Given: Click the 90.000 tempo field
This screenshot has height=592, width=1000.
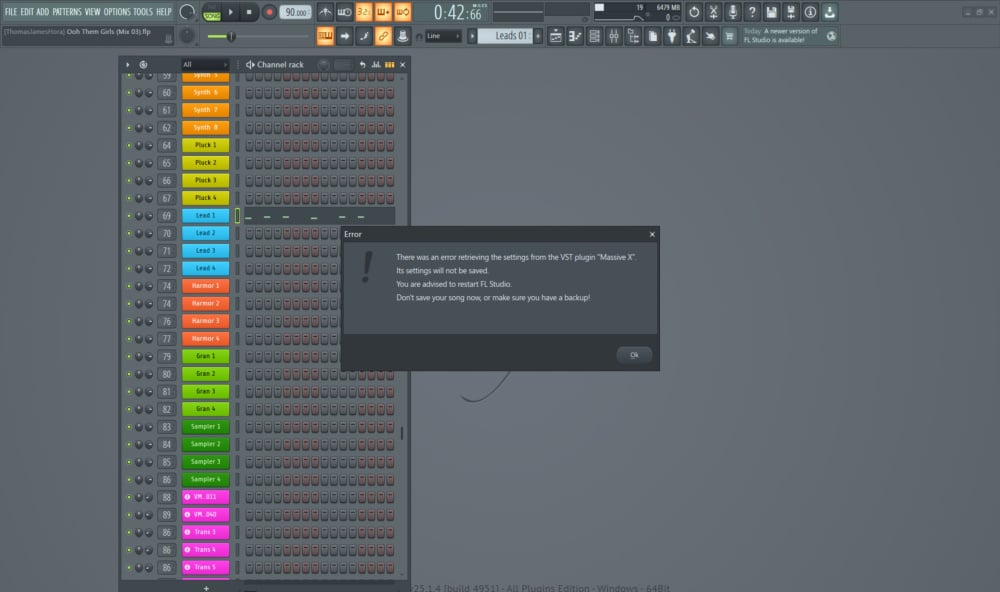Looking at the screenshot, I should pos(295,12).
